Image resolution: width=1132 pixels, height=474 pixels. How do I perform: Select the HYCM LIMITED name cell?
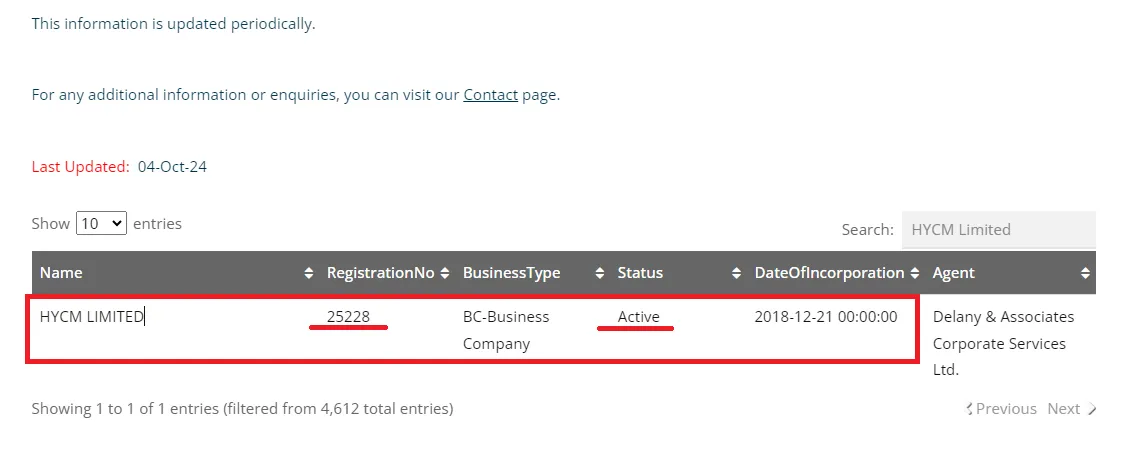(92, 317)
